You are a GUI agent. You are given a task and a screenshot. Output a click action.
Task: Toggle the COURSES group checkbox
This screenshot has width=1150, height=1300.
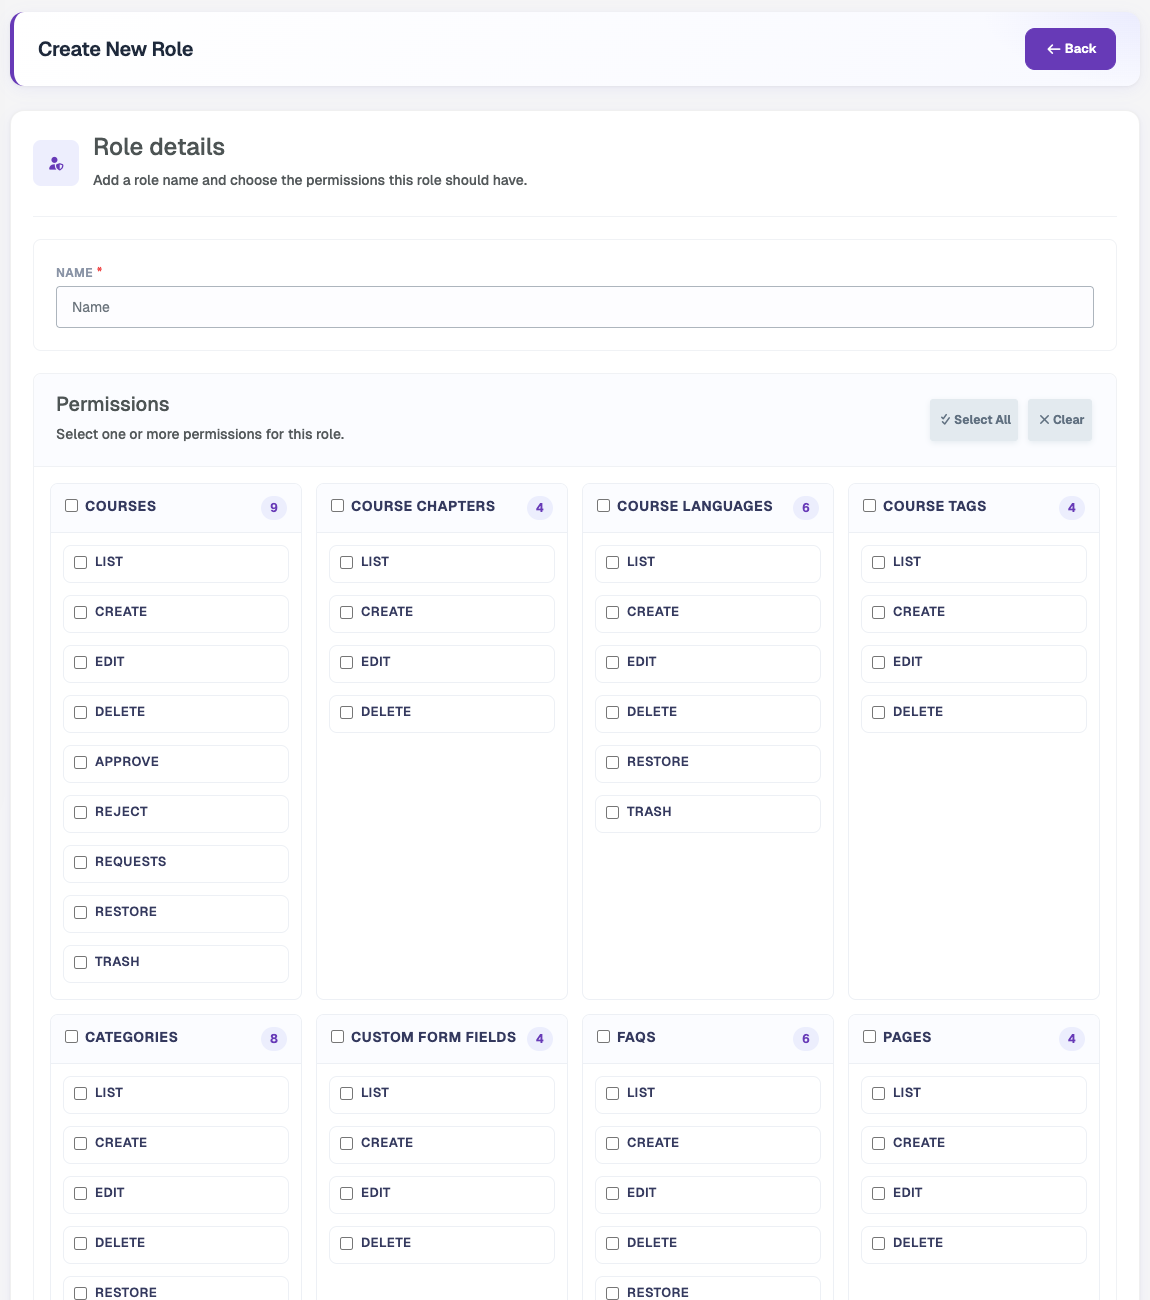point(72,506)
